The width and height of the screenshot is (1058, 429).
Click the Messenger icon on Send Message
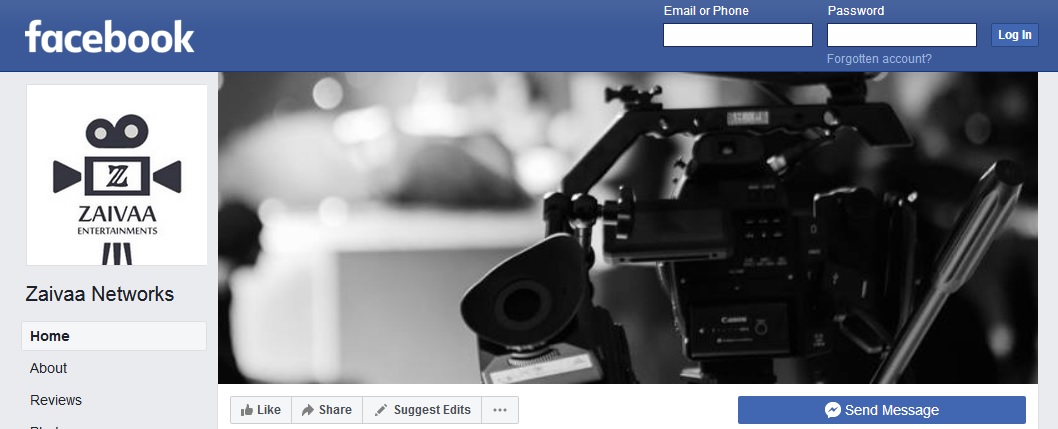click(832, 410)
